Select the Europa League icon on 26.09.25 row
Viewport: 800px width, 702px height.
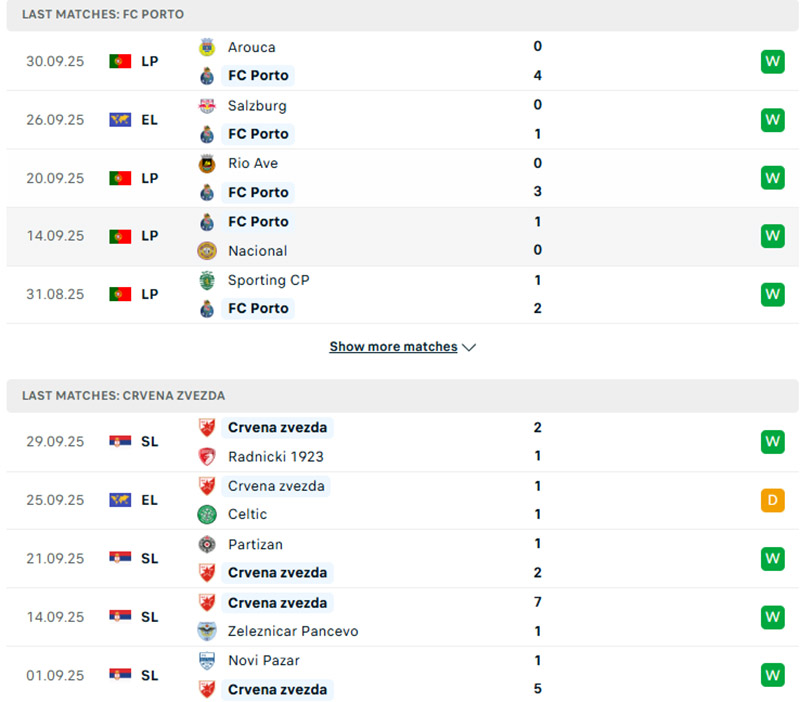tap(120, 120)
